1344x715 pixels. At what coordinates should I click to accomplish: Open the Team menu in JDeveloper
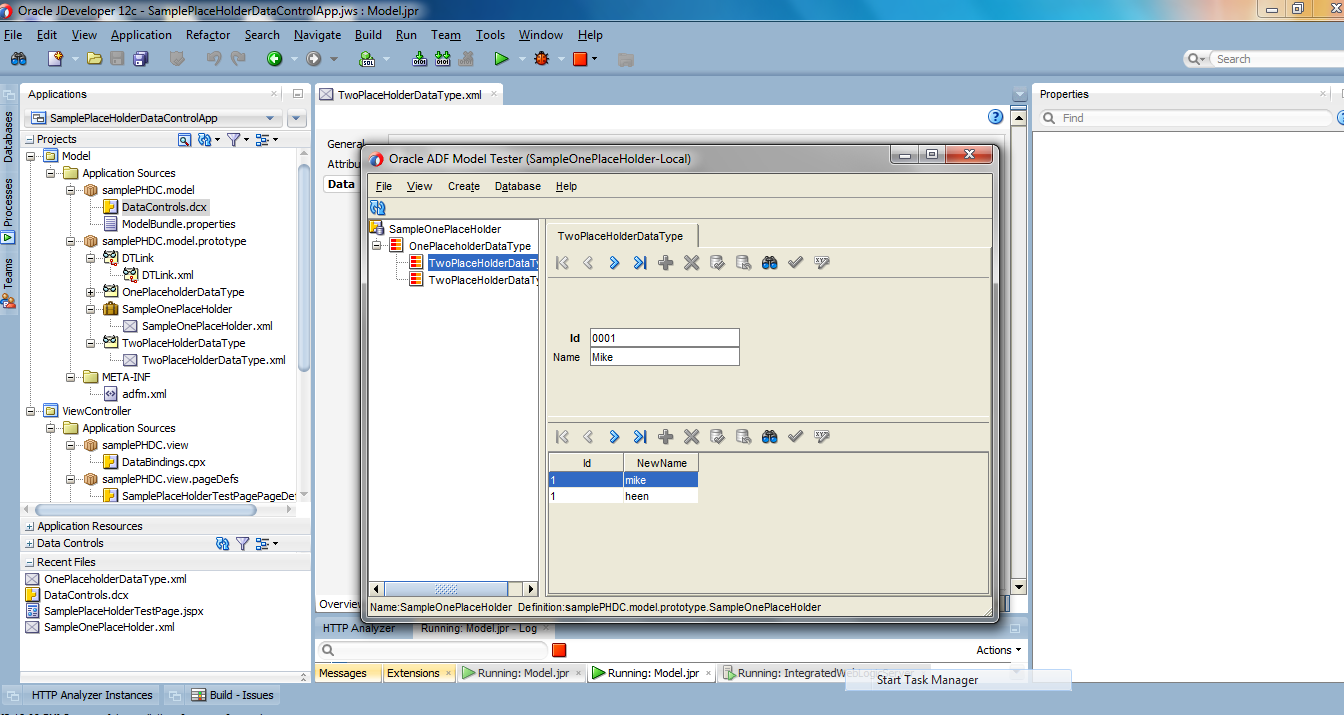[x=446, y=35]
